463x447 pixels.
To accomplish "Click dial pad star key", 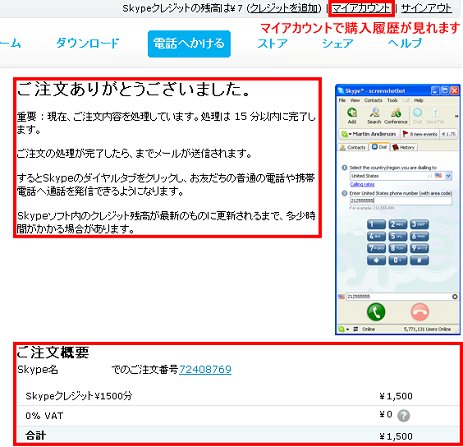I will tap(376, 260).
